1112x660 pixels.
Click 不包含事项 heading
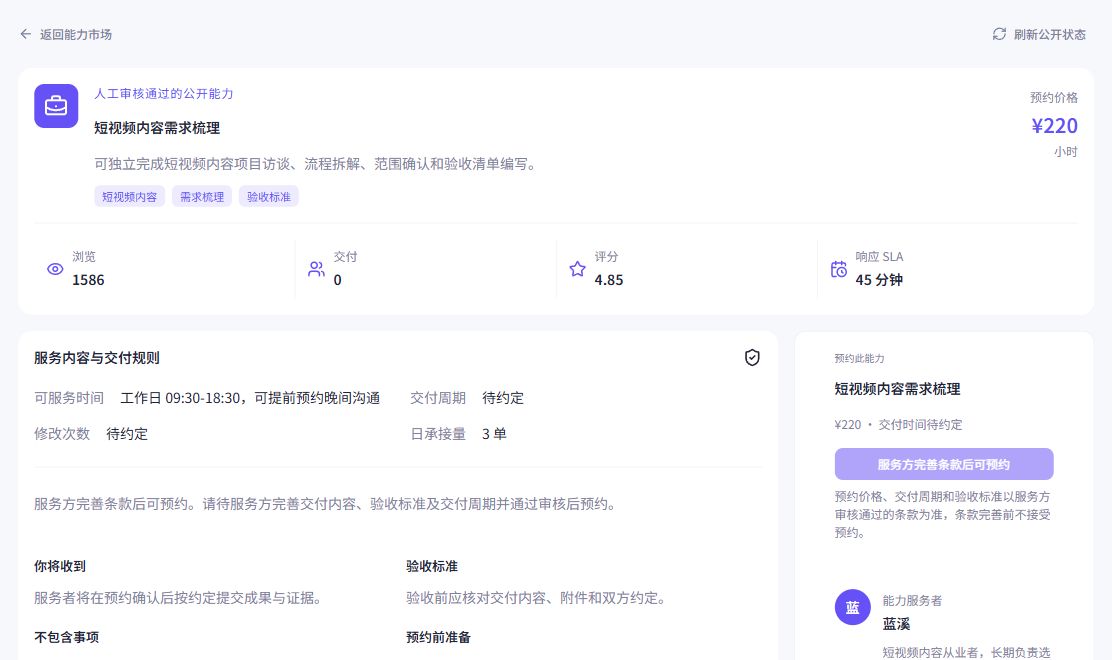pyautogui.click(x=67, y=637)
